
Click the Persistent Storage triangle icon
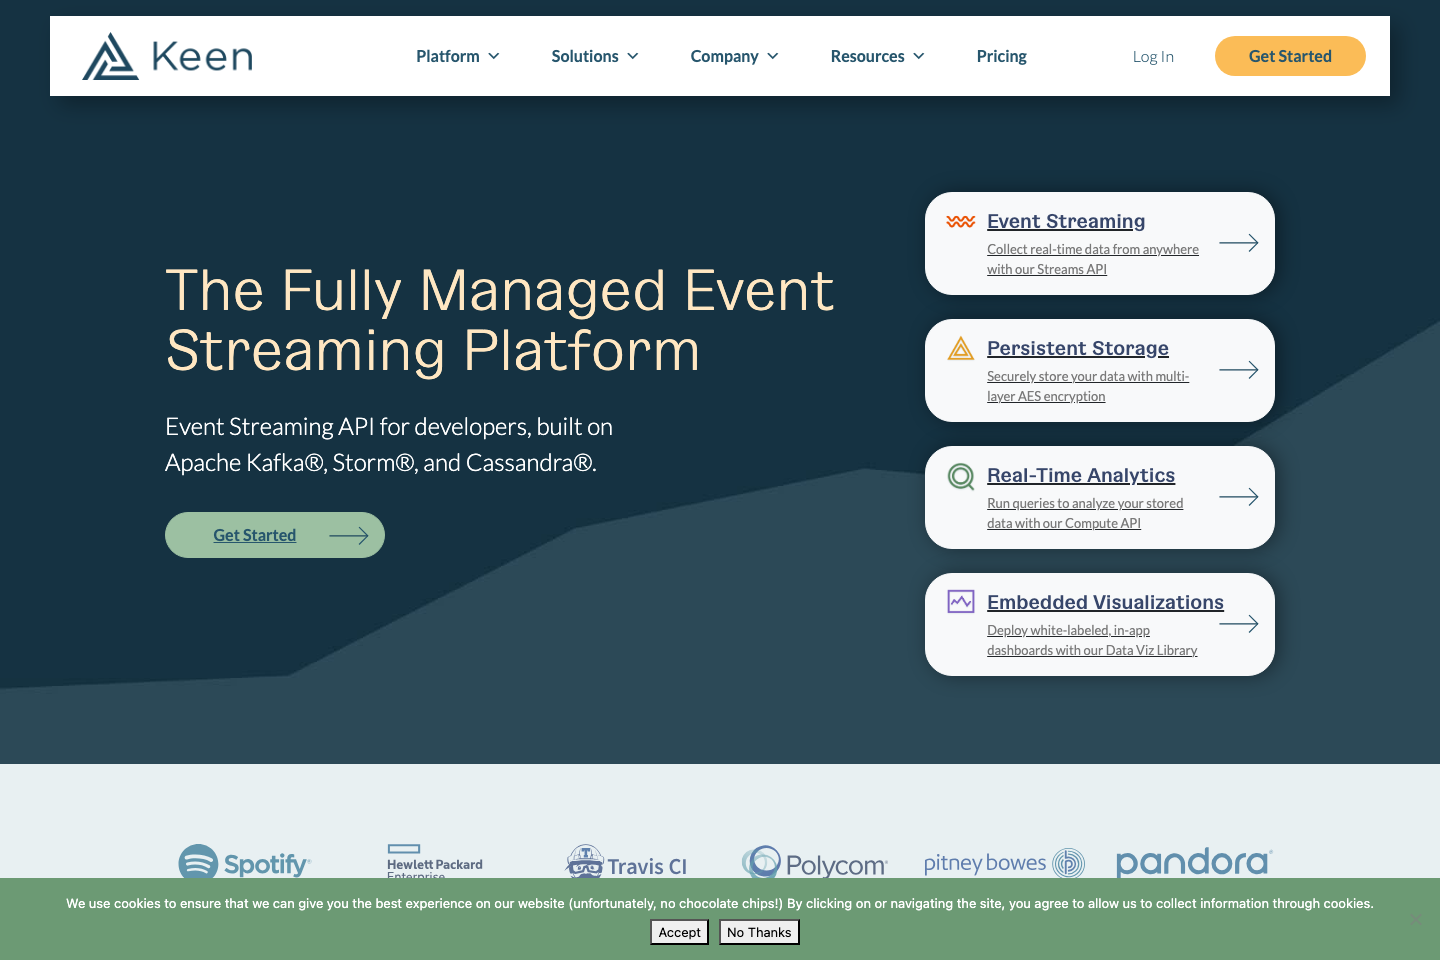pyautogui.click(x=960, y=349)
